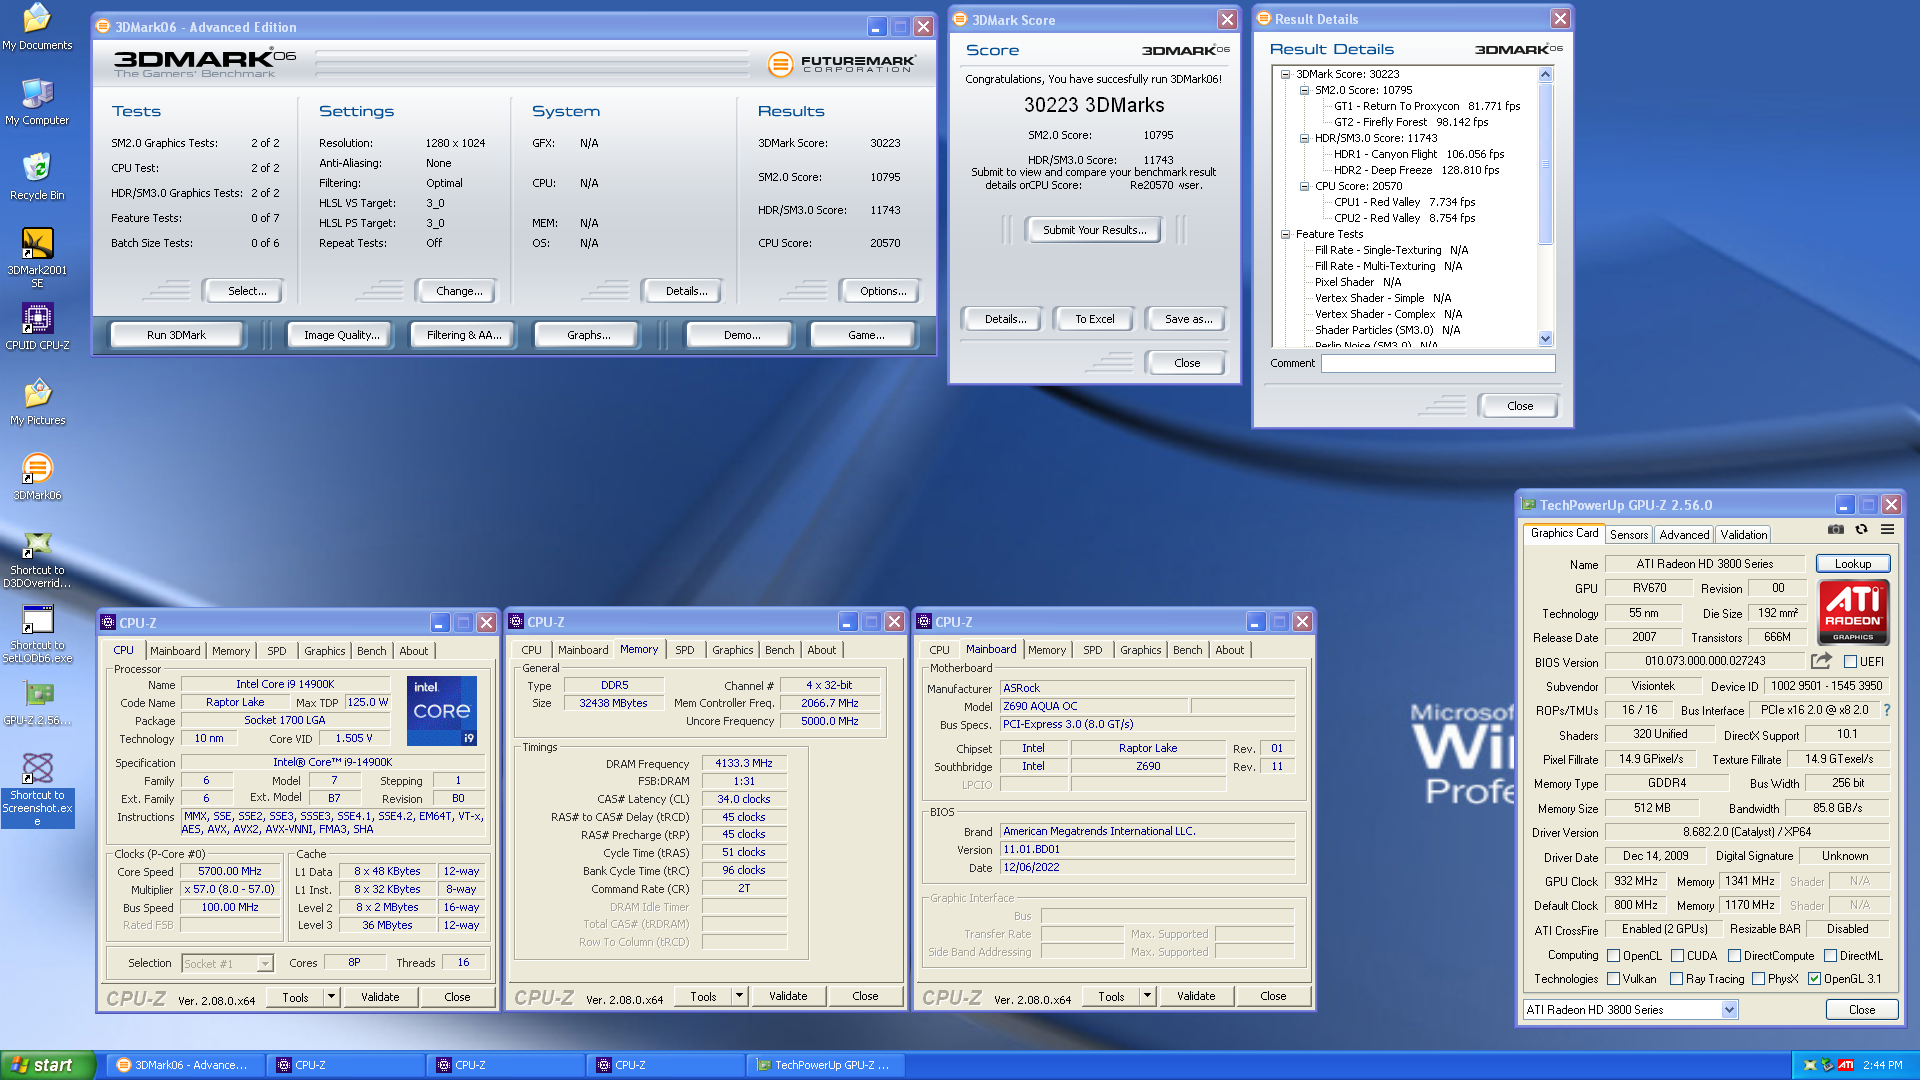This screenshot has height=1080, width=1920.
Task: Select the GT1 - Return To Proxycon row
Action: (x=1427, y=106)
